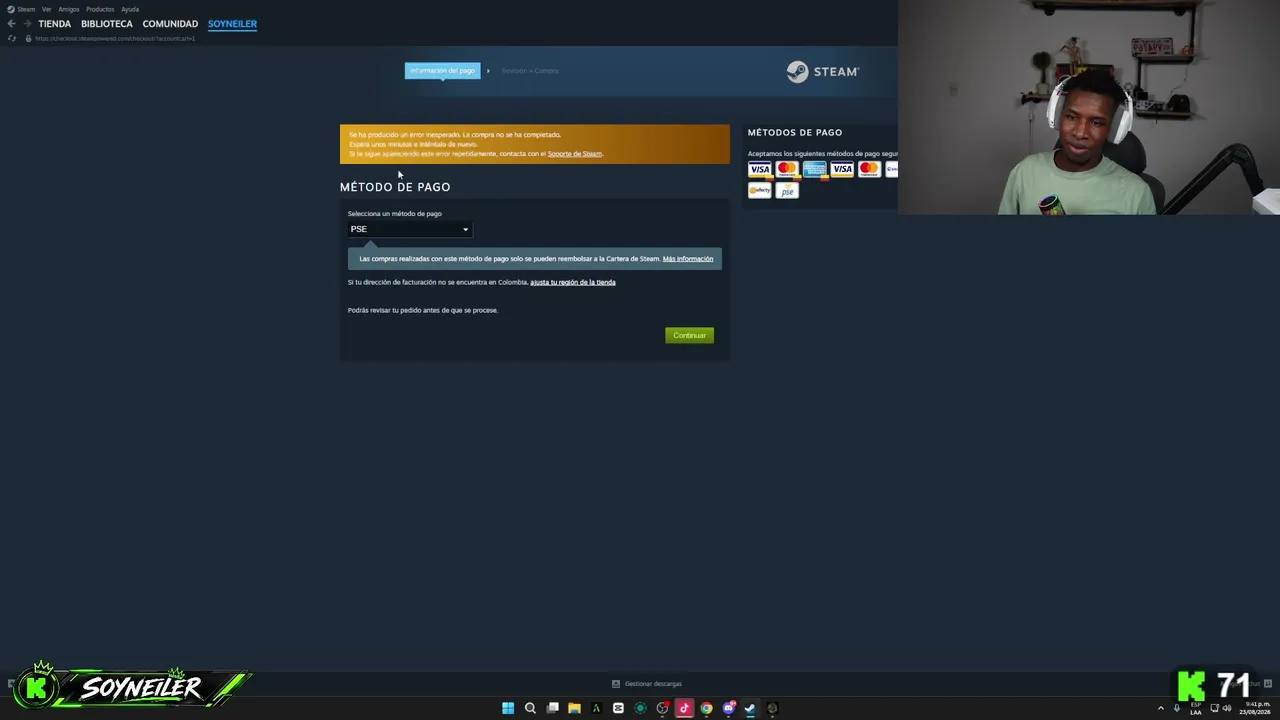
Task: Click Gestionar descargas in the bottom bar
Action: [653, 684]
